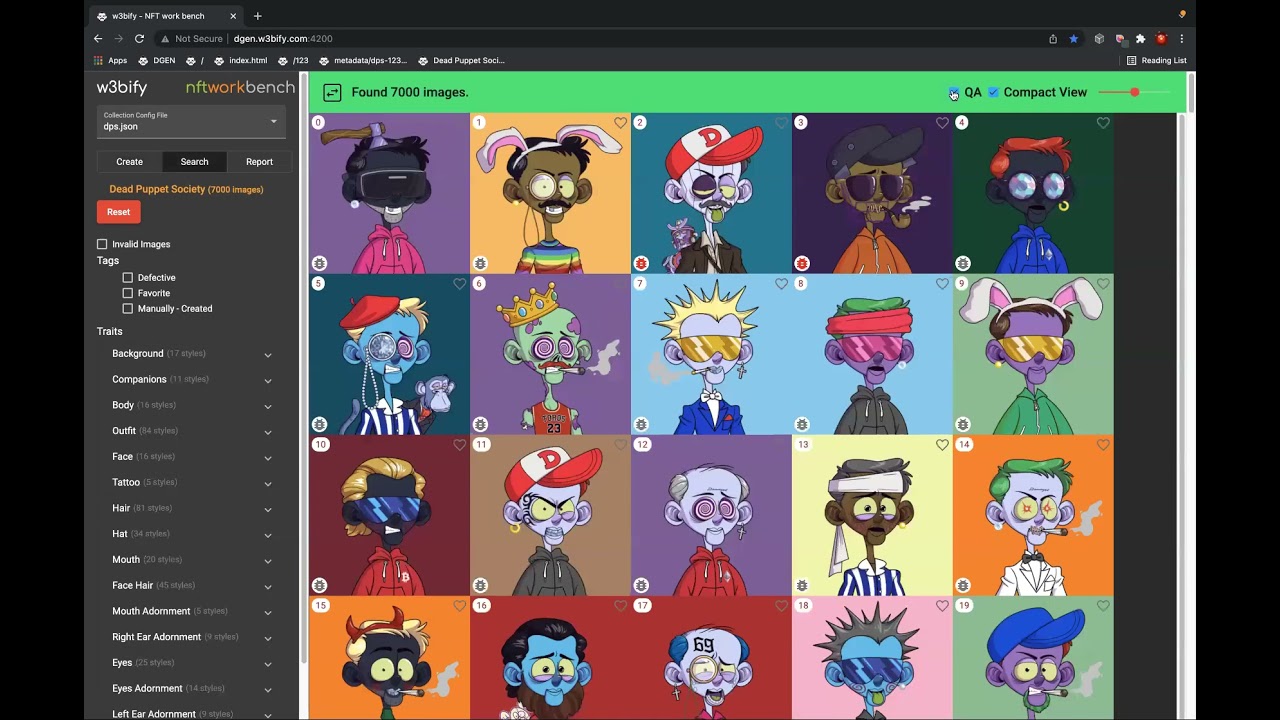Click the red bug icon on image 2
The width and height of the screenshot is (1280, 720).
tap(641, 264)
